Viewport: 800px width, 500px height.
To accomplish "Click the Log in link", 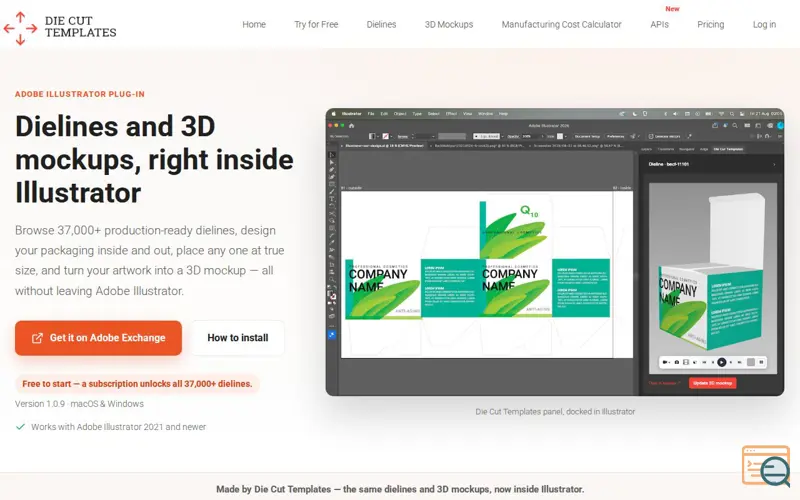I will 764,24.
